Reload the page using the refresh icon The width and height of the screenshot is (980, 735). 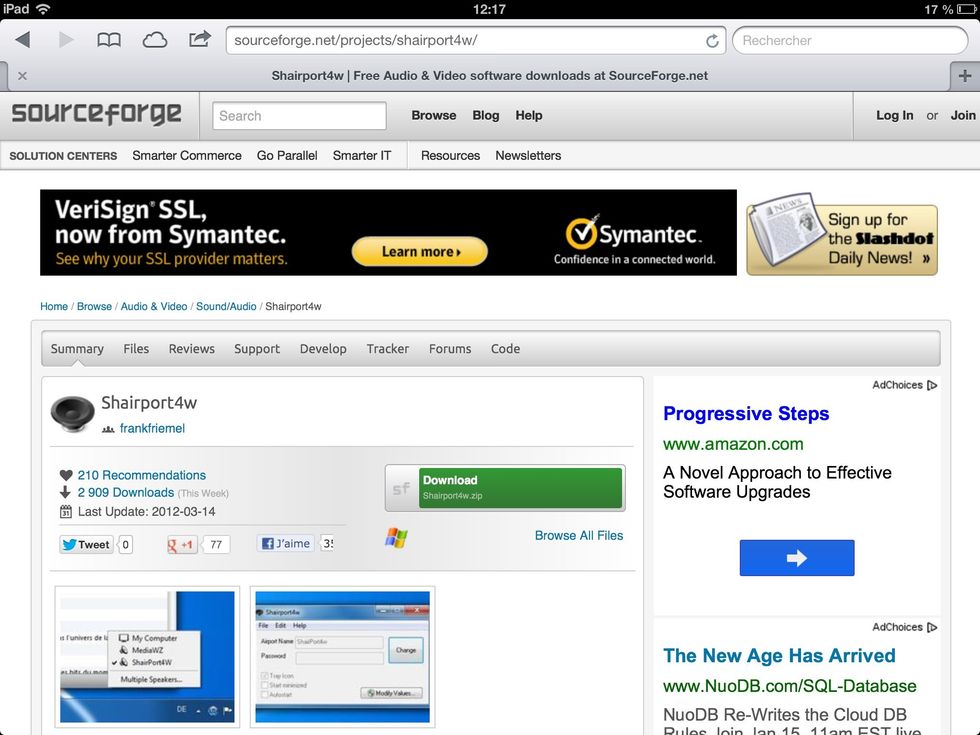(712, 40)
